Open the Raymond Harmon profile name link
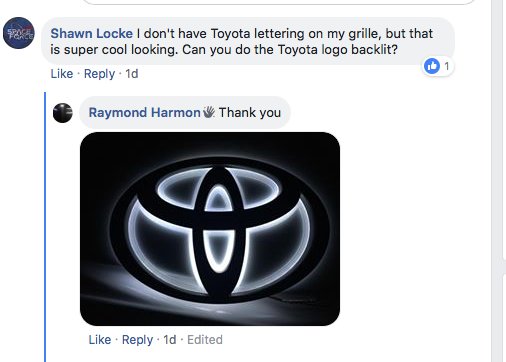This screenshot has height=362, width=506. [144, 112]
